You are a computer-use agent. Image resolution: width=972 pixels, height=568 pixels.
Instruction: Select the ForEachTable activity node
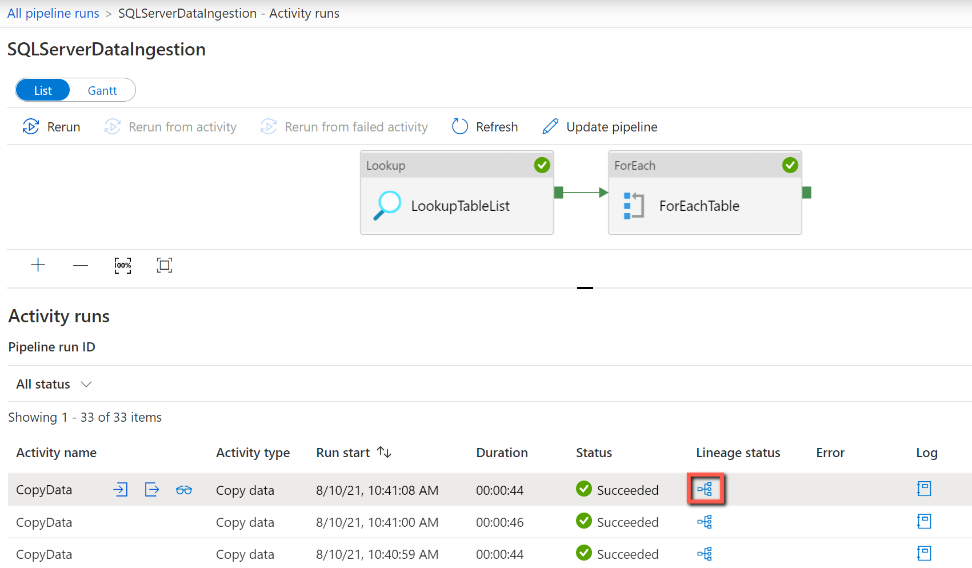705,193
